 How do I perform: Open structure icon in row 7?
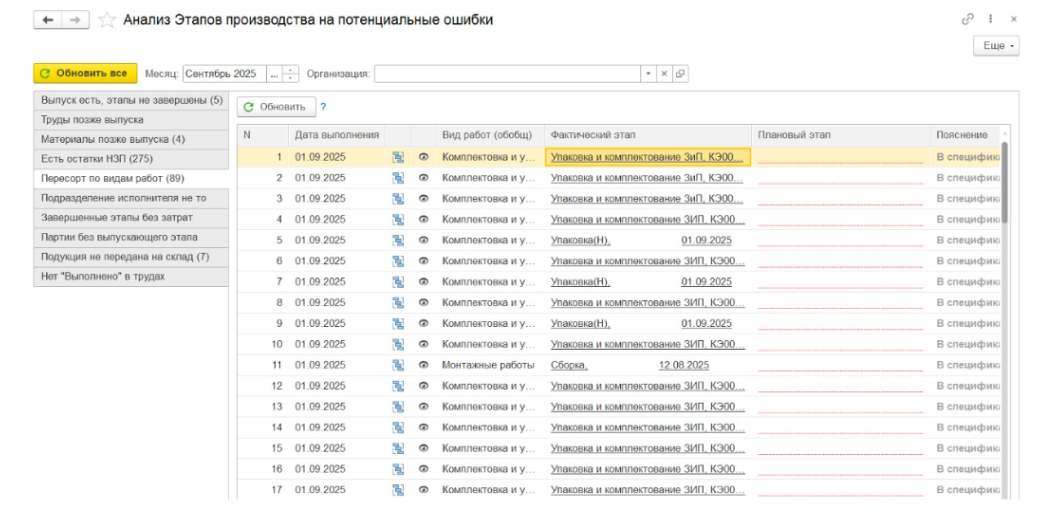pyautogui.click(x=399, y=282)
